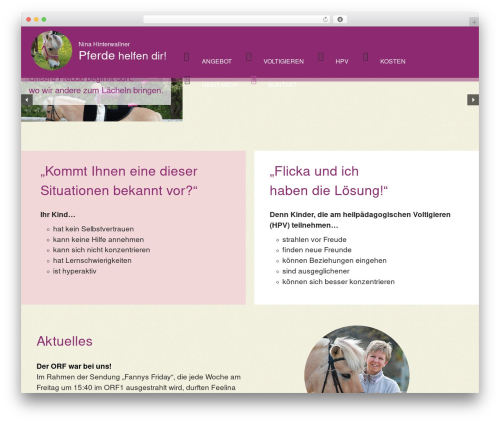Screen dimensions: 500x423
Task: Go to the HPV menu item
Action: tap(342, 62)
